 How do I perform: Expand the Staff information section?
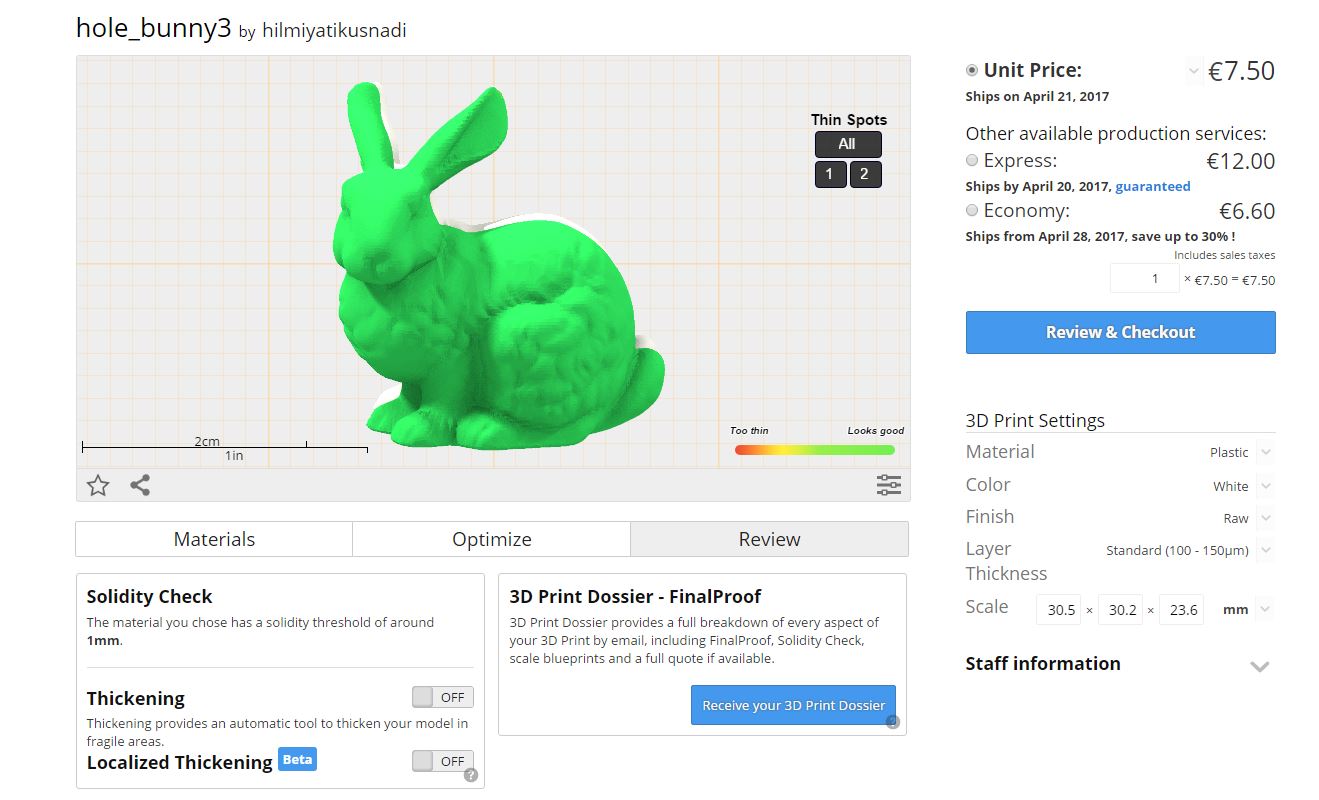point(1260,666)
